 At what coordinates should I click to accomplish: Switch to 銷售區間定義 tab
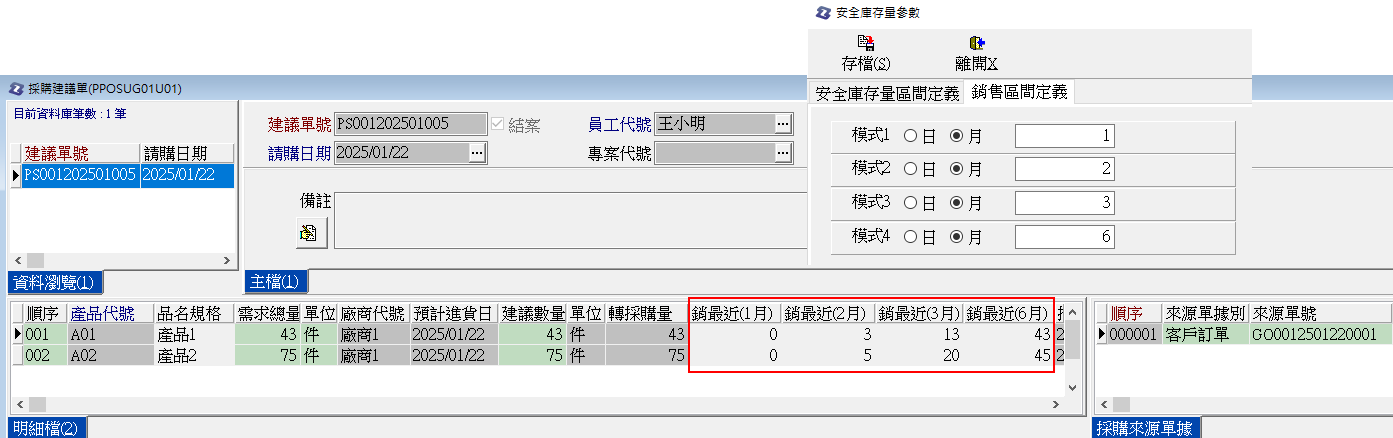tap(1019, 93)
